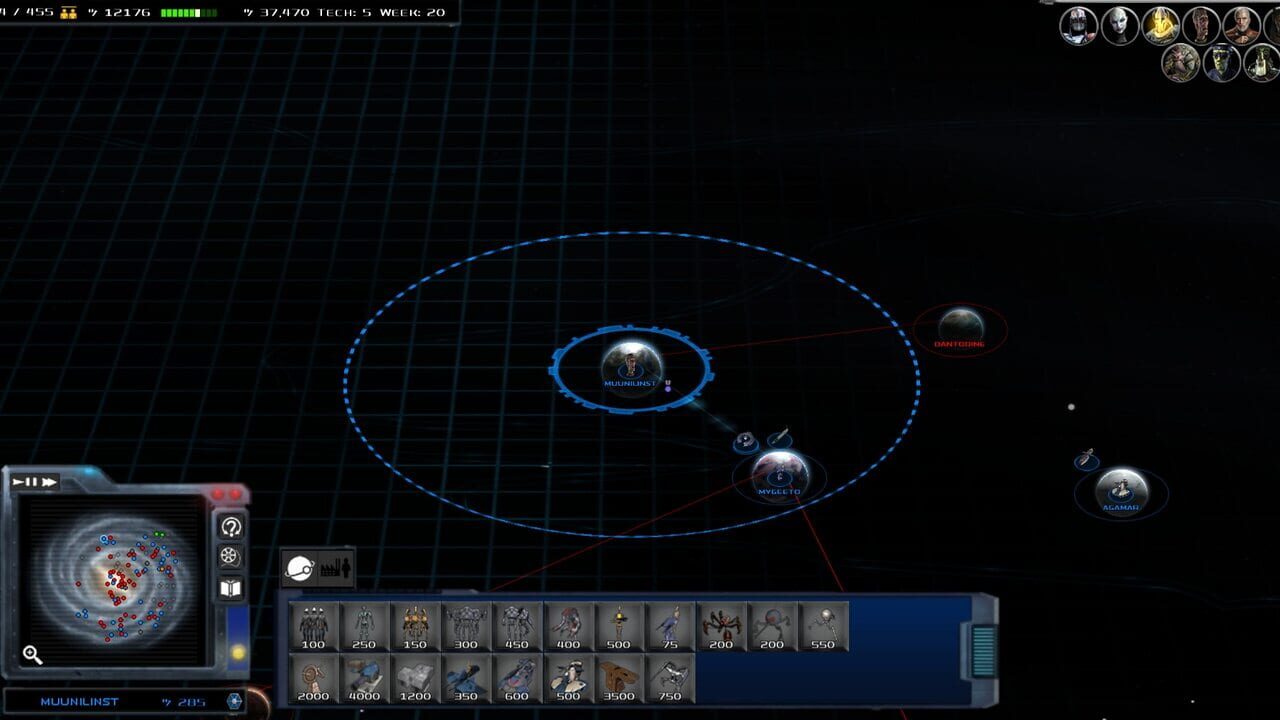Screen dimensions: 1280x720
Task: Queue the unit priced 250
Action: pyautogui.click(x=365, y=627)
